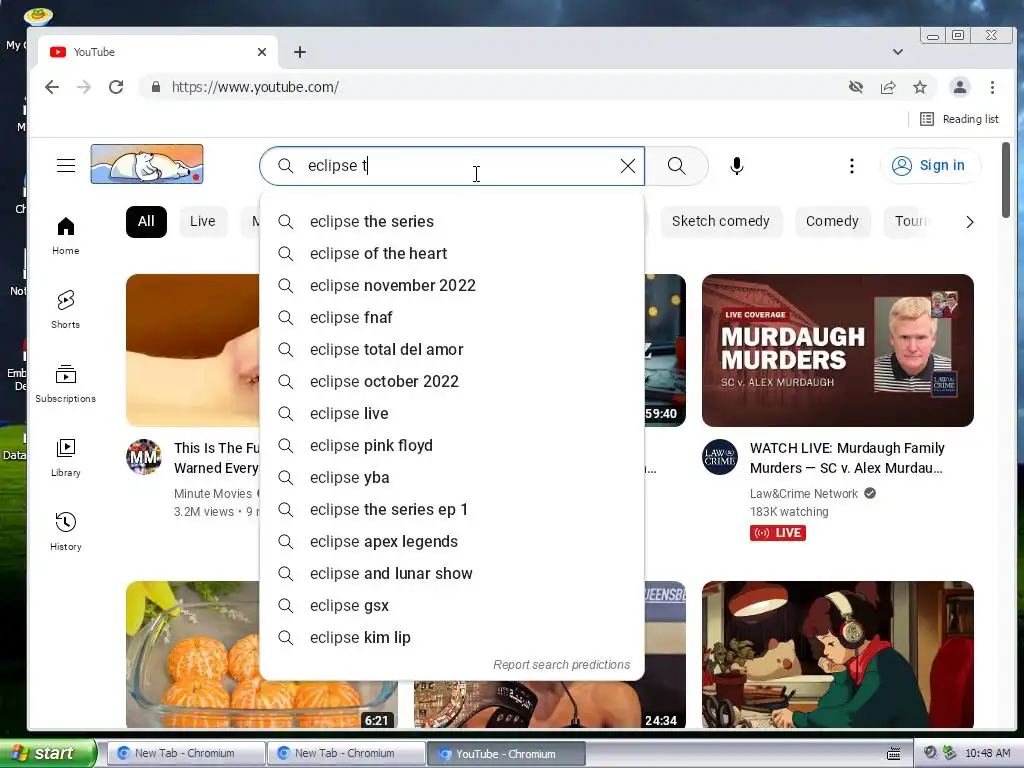
Task: Open the tab search dropdown chevron
Action: (898, 52)
